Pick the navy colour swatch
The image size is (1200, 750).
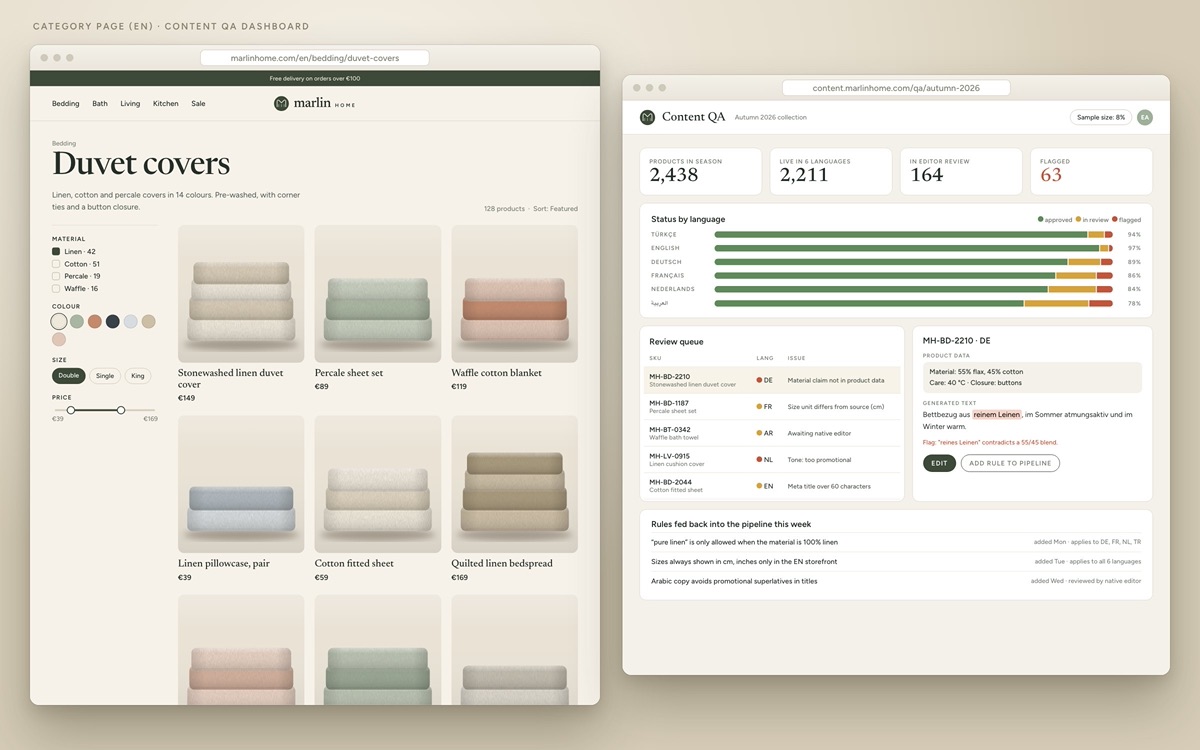113,321
